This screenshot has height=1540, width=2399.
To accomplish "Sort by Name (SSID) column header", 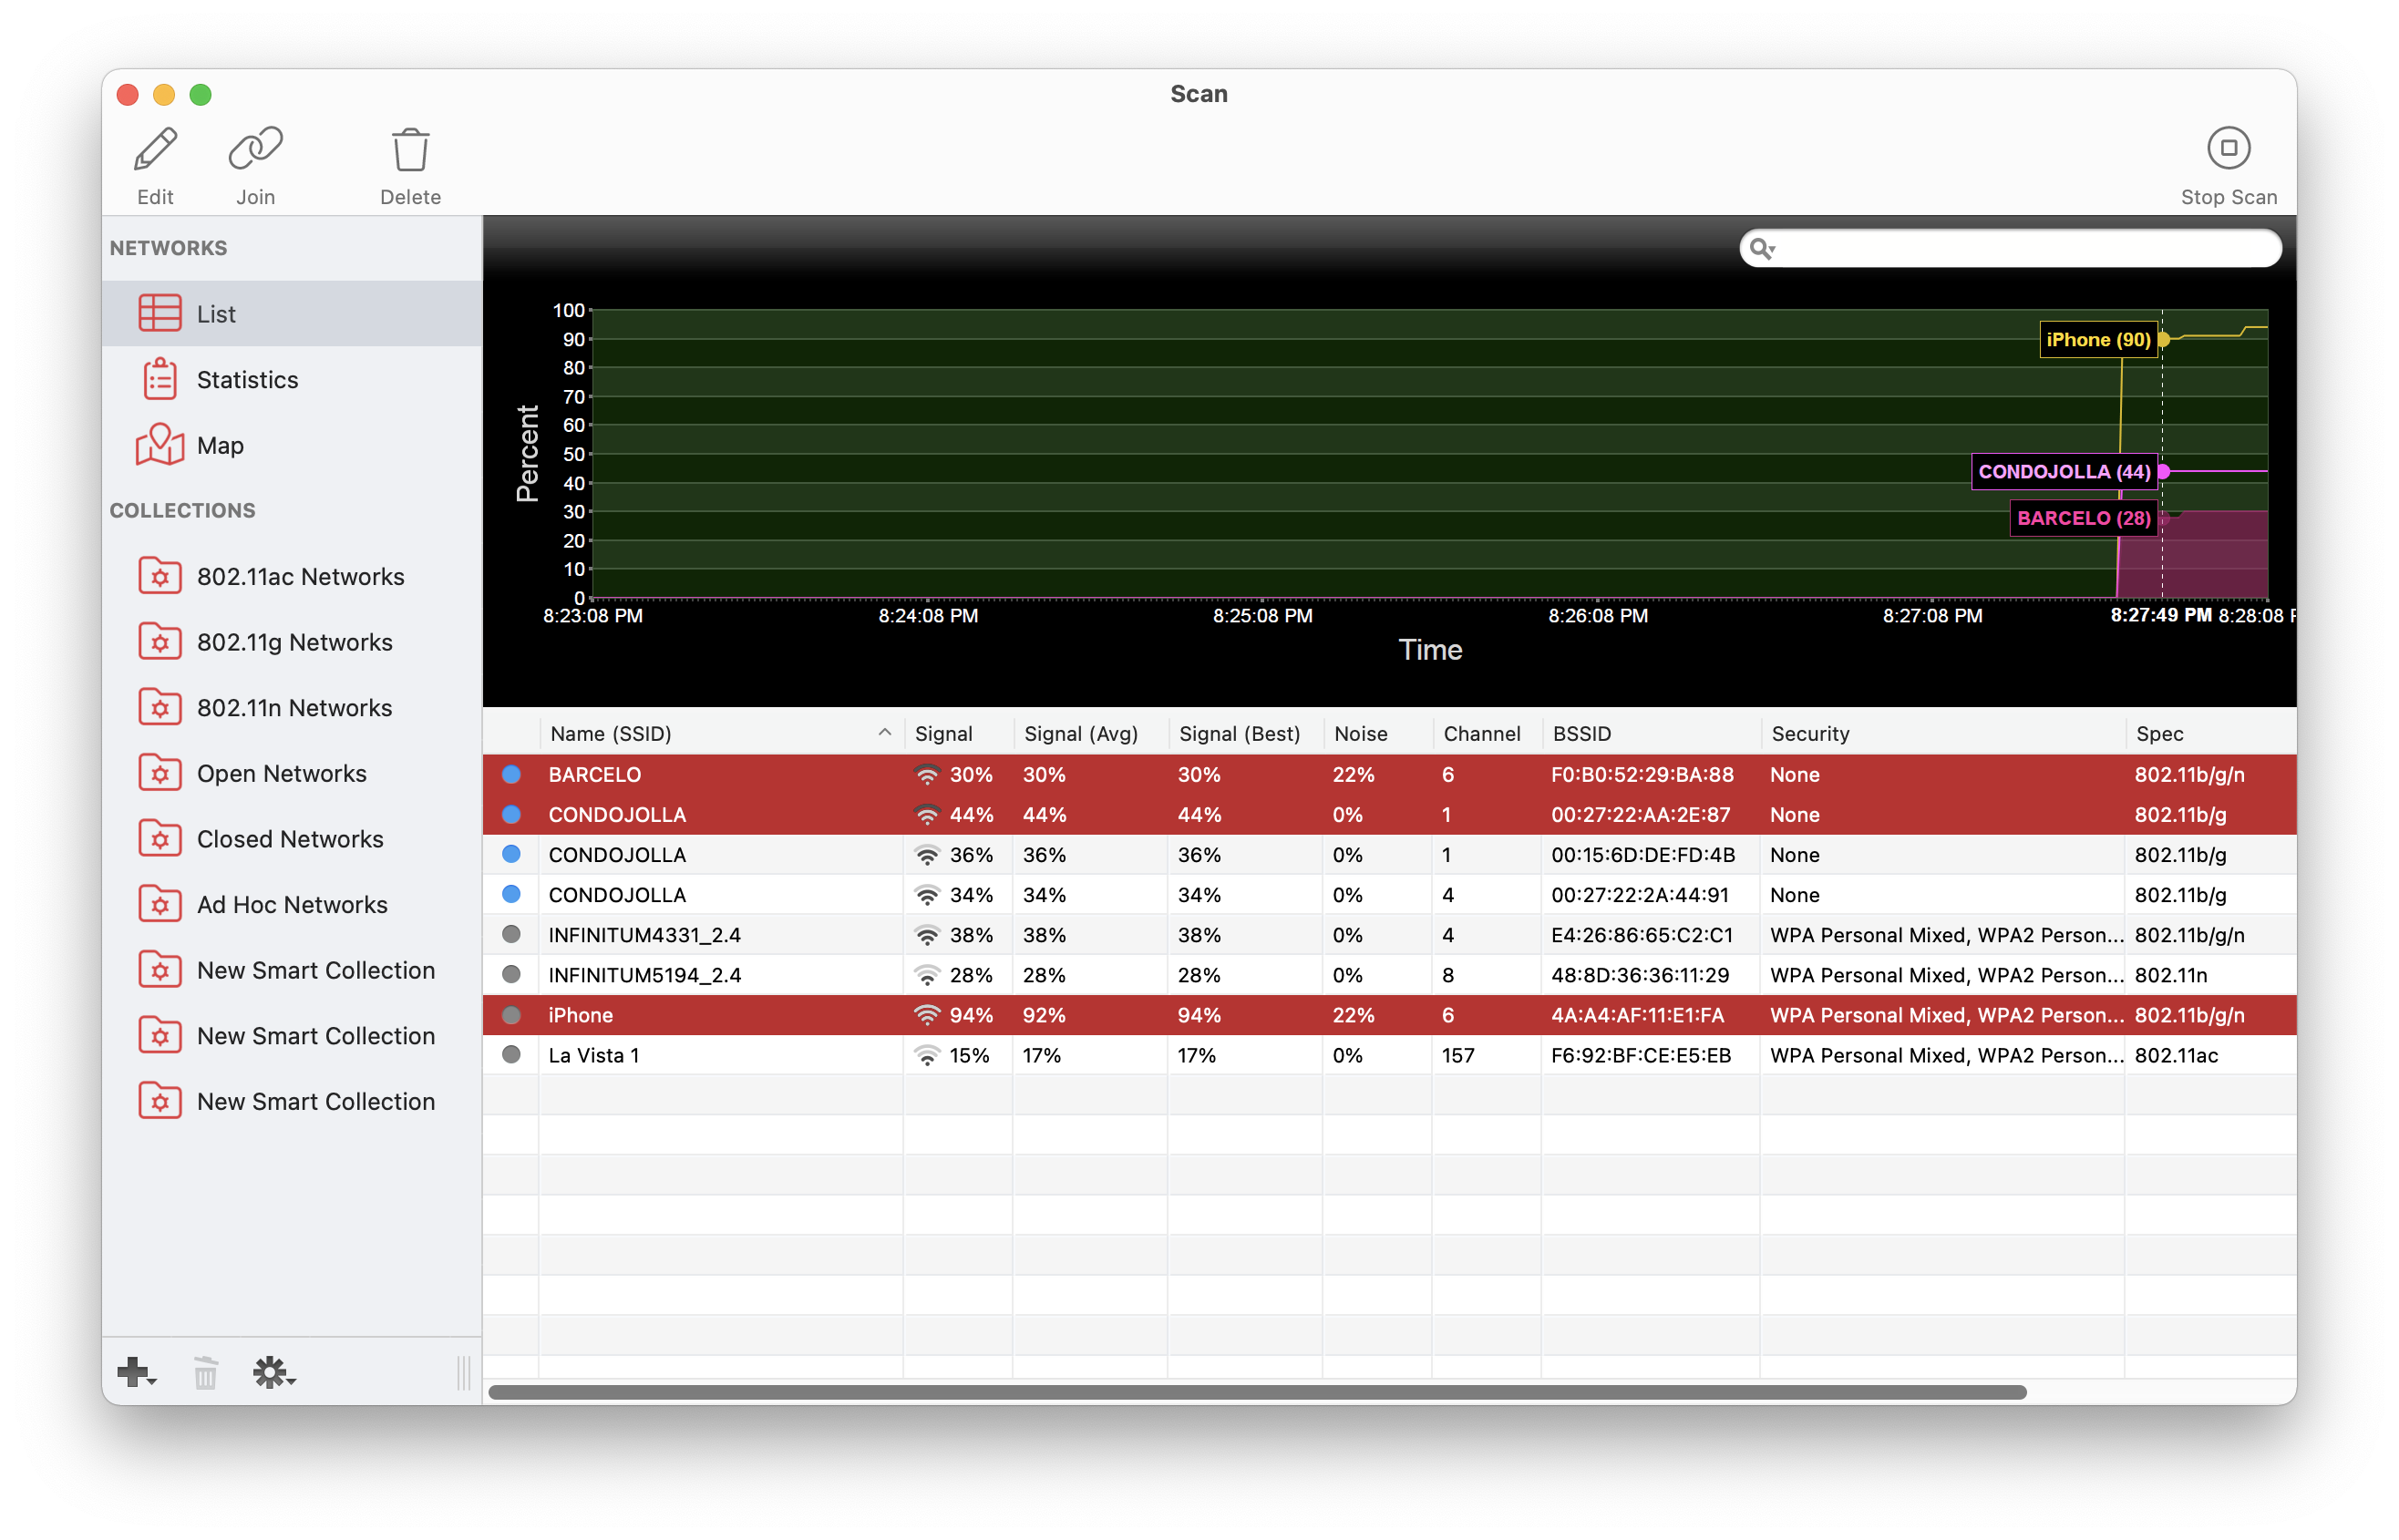I will point(611,734).
